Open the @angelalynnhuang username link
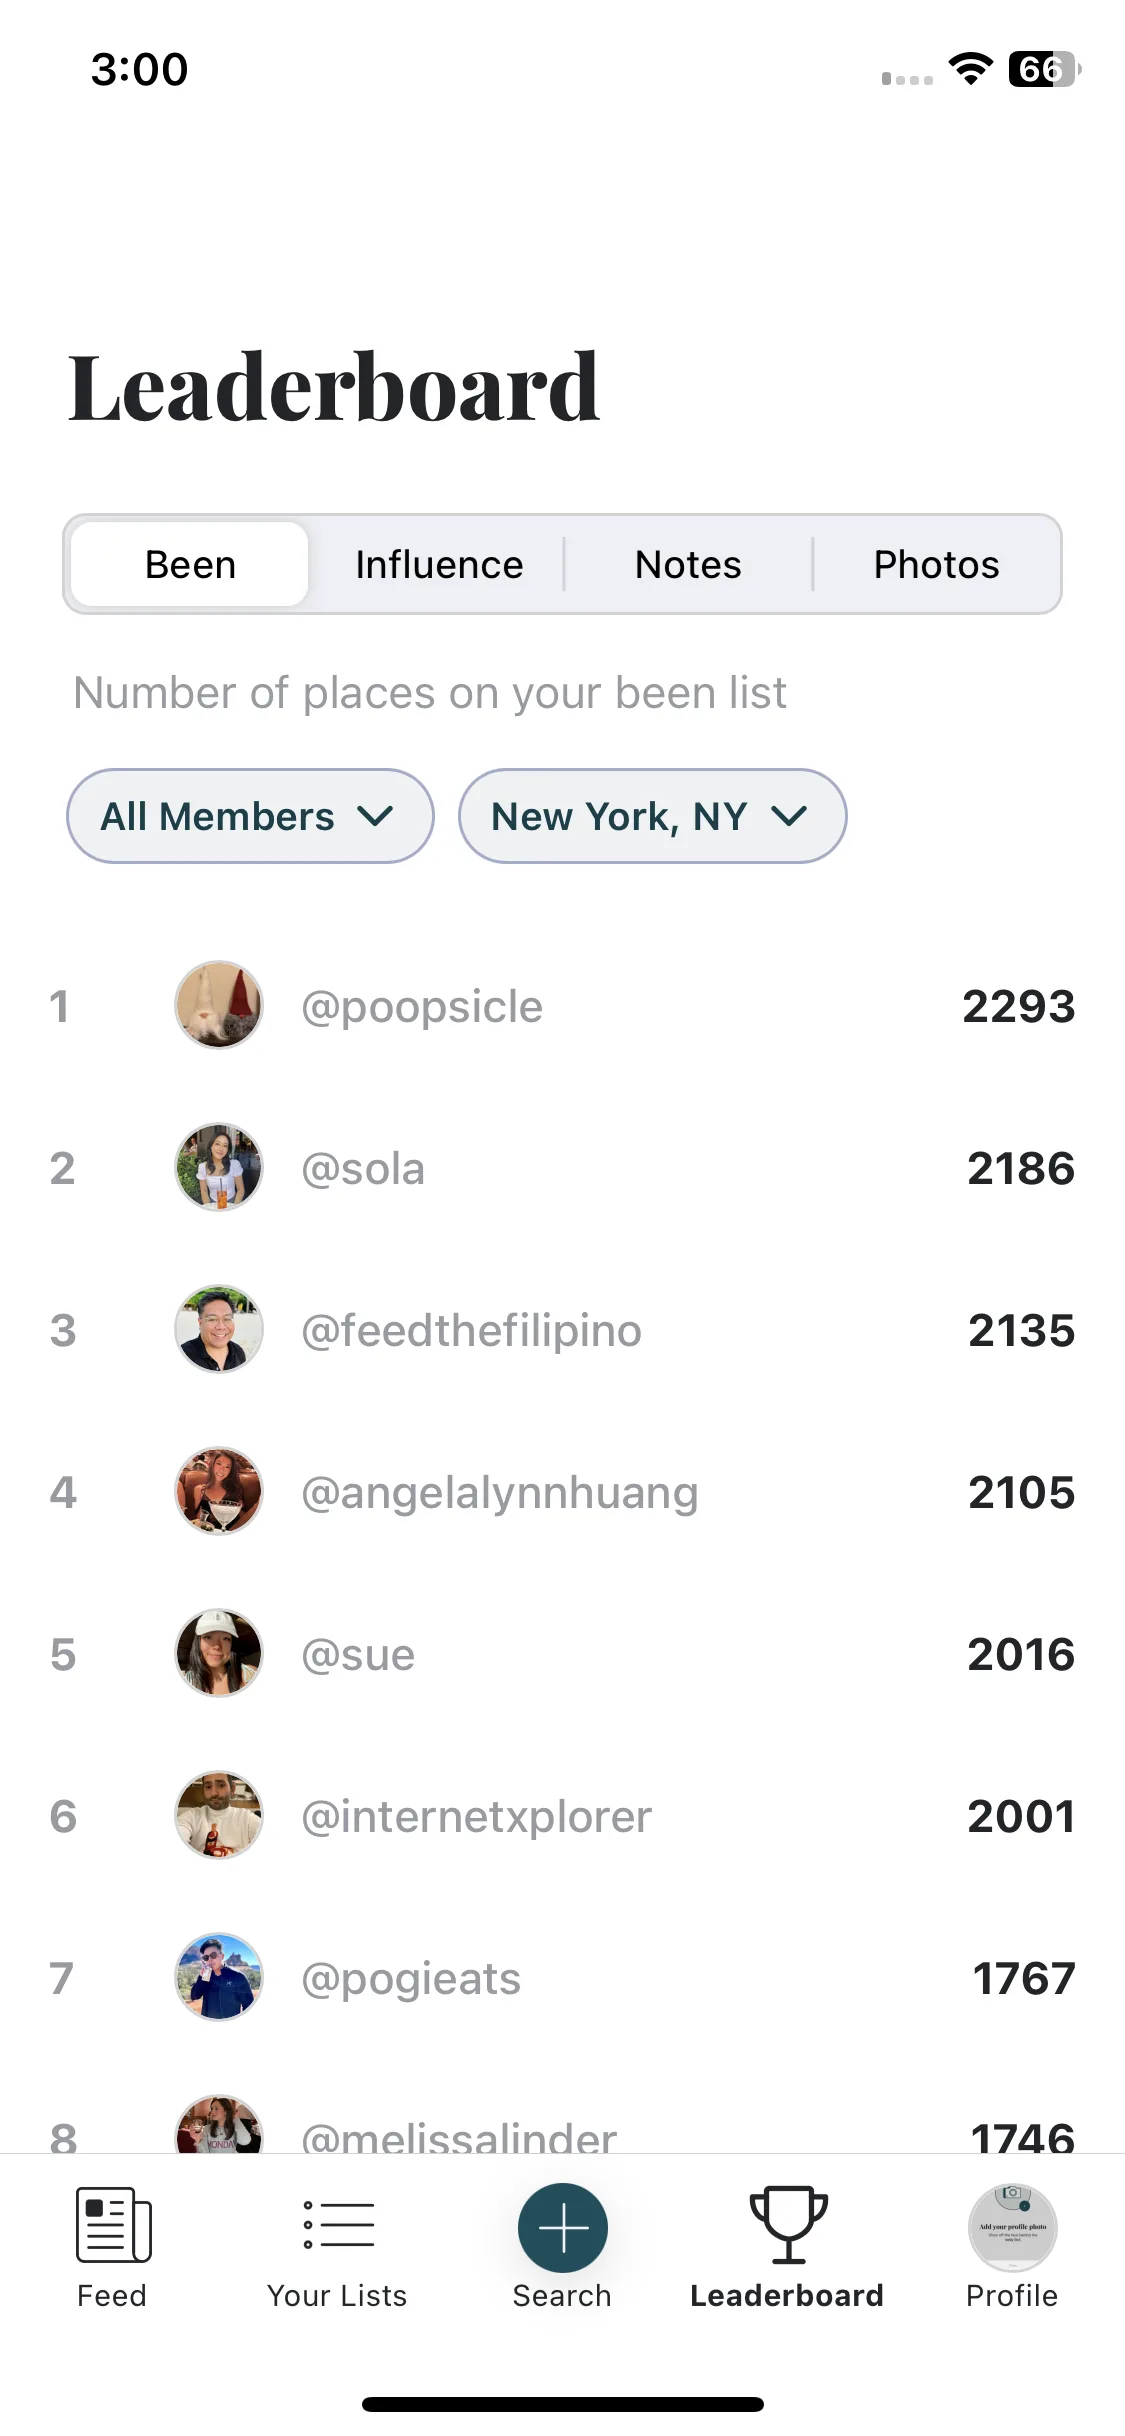The width and height of the screenshot is (1125, 2436). (x=500, y=1492)
